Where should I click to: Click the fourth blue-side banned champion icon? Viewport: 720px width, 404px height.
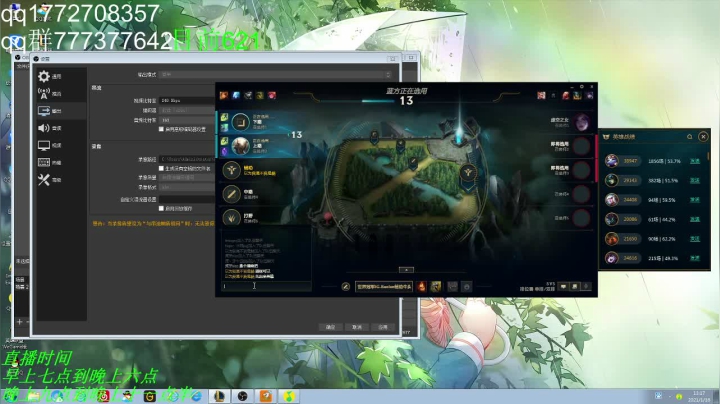(x=260, y=95)
